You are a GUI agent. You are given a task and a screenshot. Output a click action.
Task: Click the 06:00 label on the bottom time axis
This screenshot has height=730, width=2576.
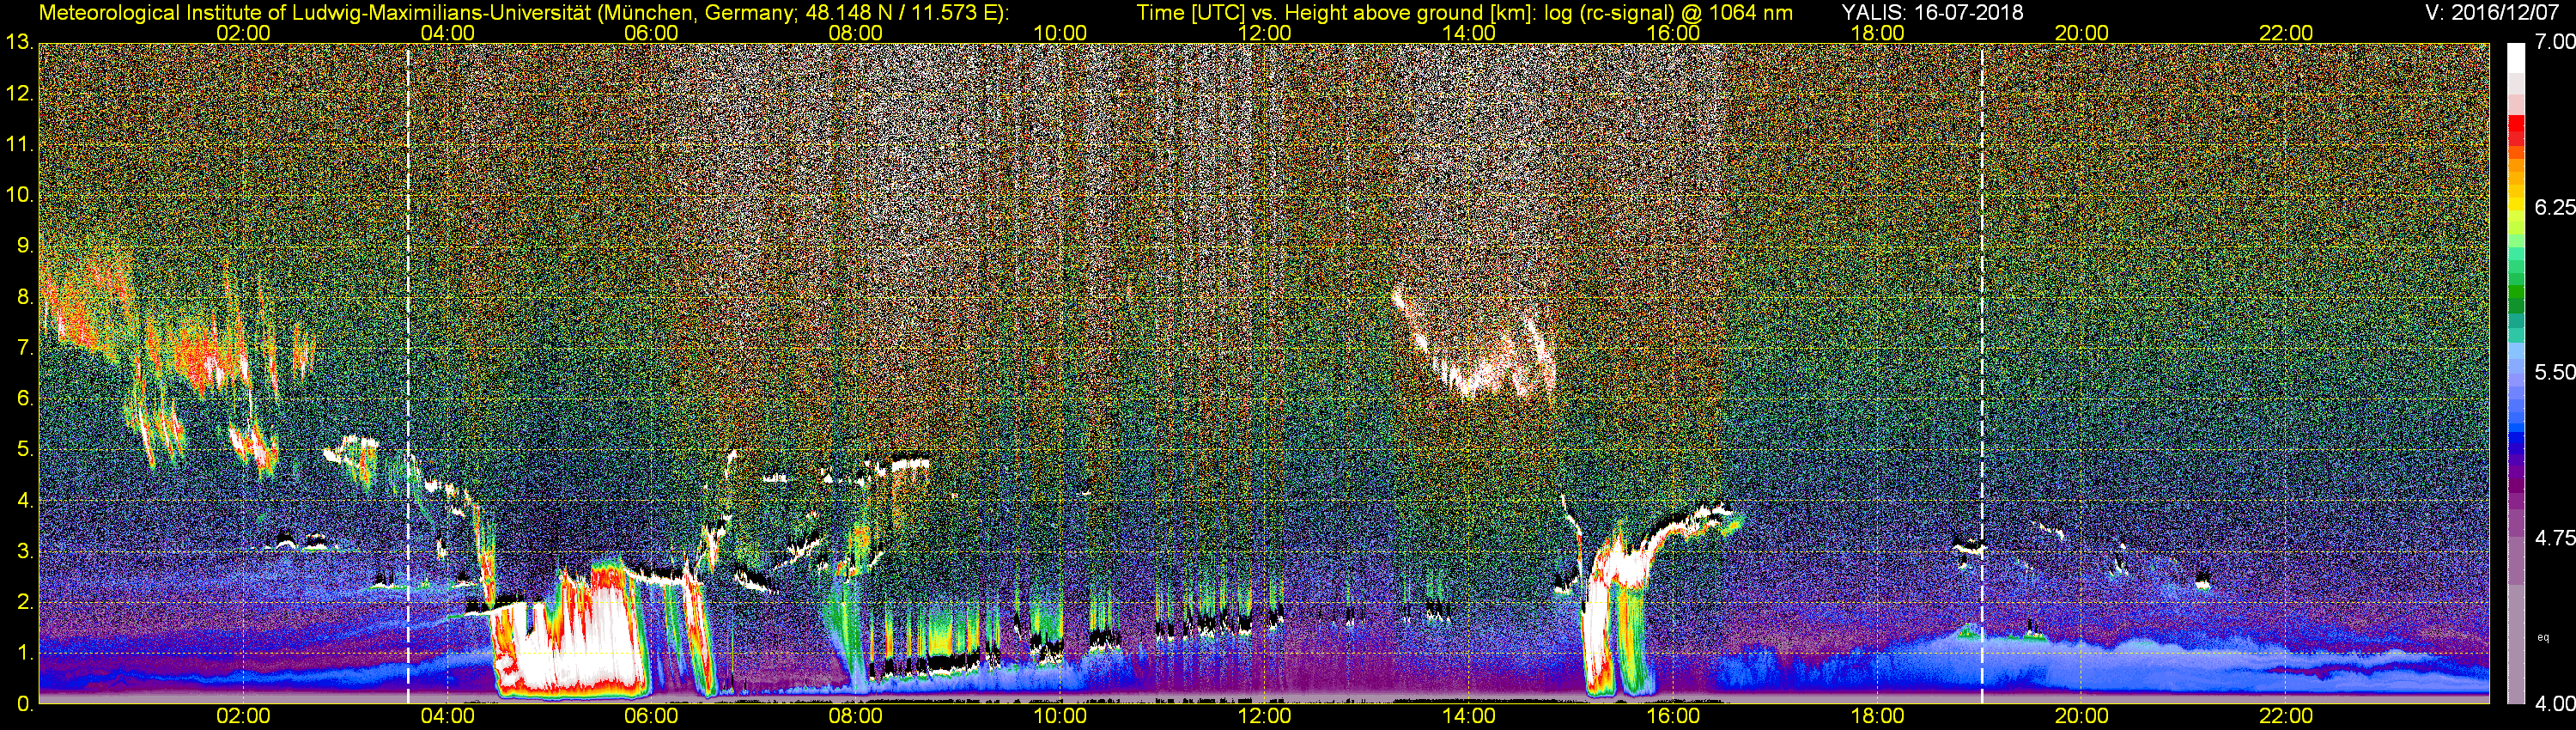(x=651, y=716)
